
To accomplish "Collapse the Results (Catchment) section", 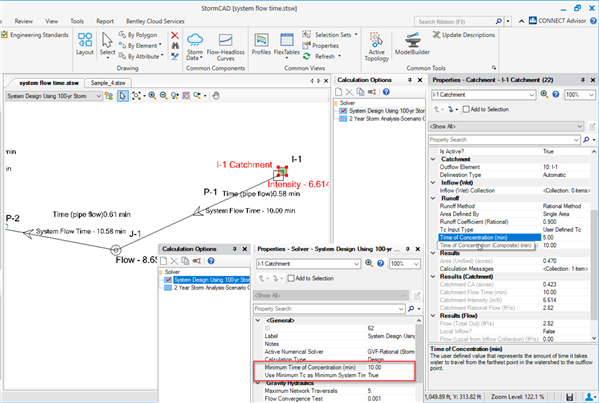I will click(433, 277).
